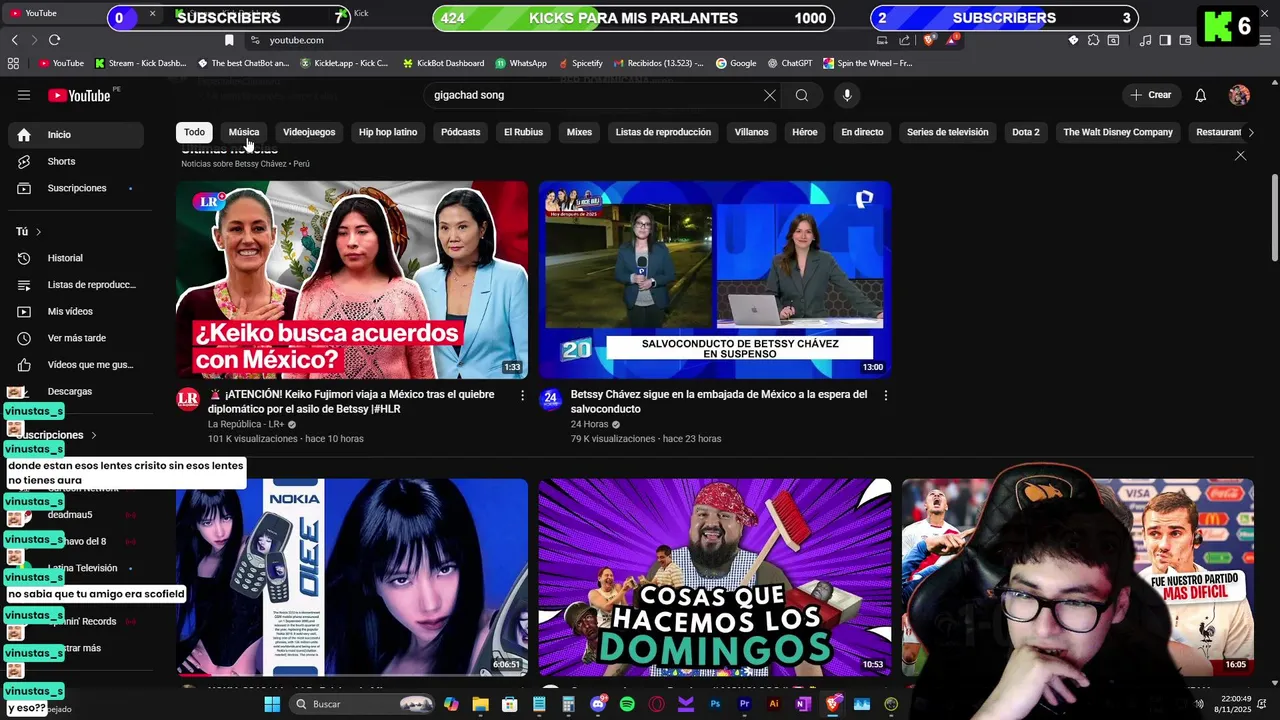Show more filter chips with right arrow
This screenshot has height=720, width=1280.
[1250, 132]
